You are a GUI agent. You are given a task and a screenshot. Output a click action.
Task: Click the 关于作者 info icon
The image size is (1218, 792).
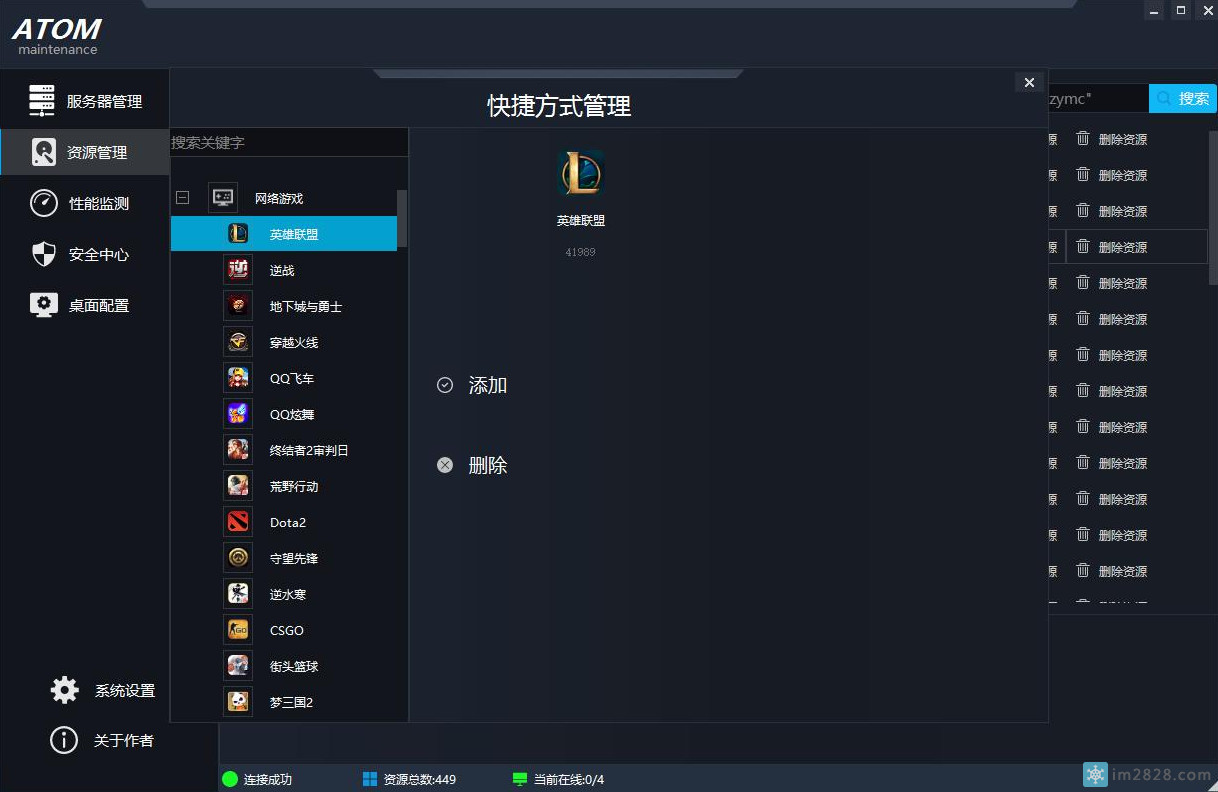pyautogui.click(x=63, y=740)
